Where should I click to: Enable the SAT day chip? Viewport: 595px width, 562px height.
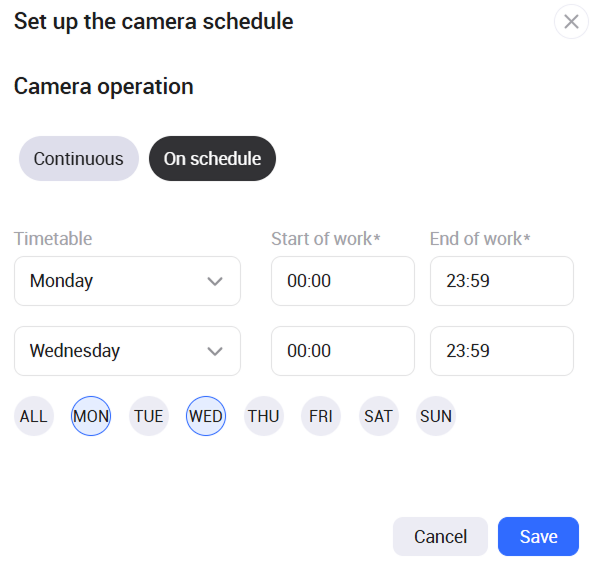379,416
